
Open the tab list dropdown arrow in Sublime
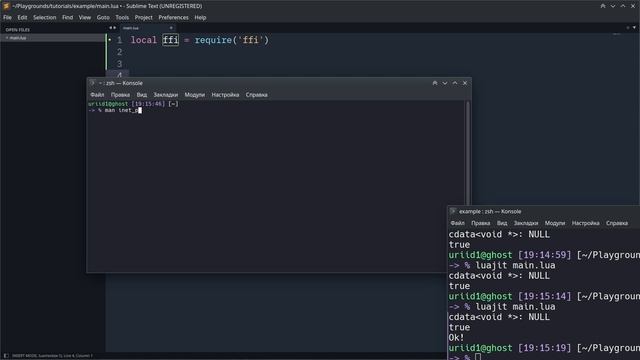point(634,28)
